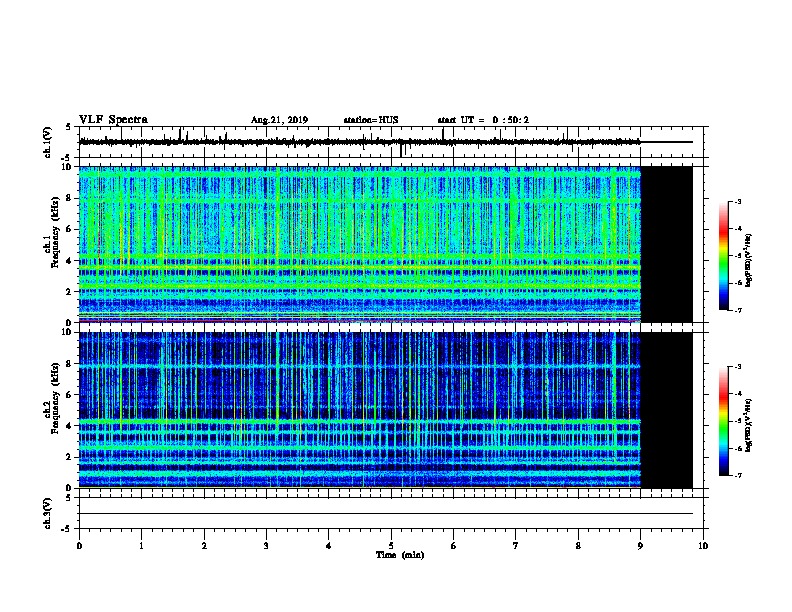The height and width of the screenshot is (612, 792).
Task: Click the 'Time (min)' x-axis title
Action: (400, 555)
